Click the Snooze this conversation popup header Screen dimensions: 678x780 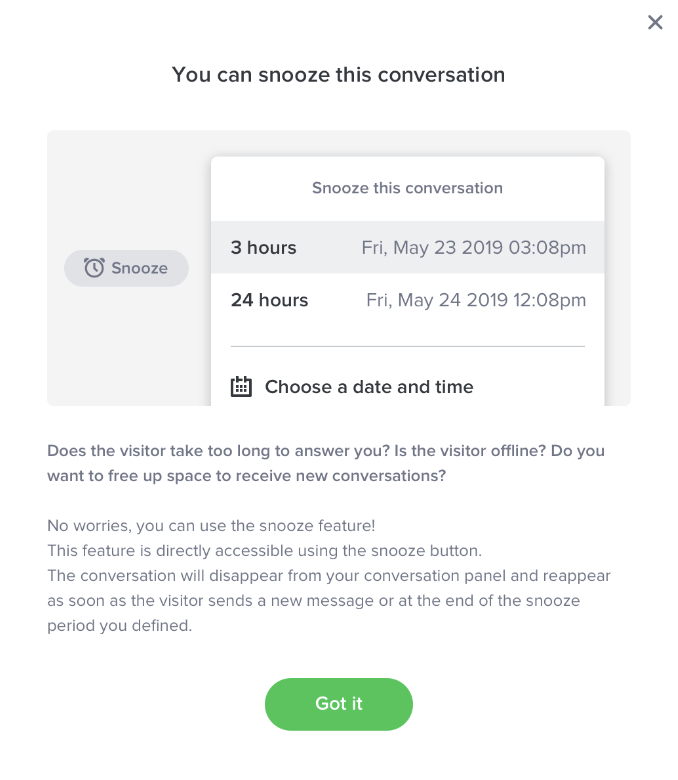tap(407, 188)
